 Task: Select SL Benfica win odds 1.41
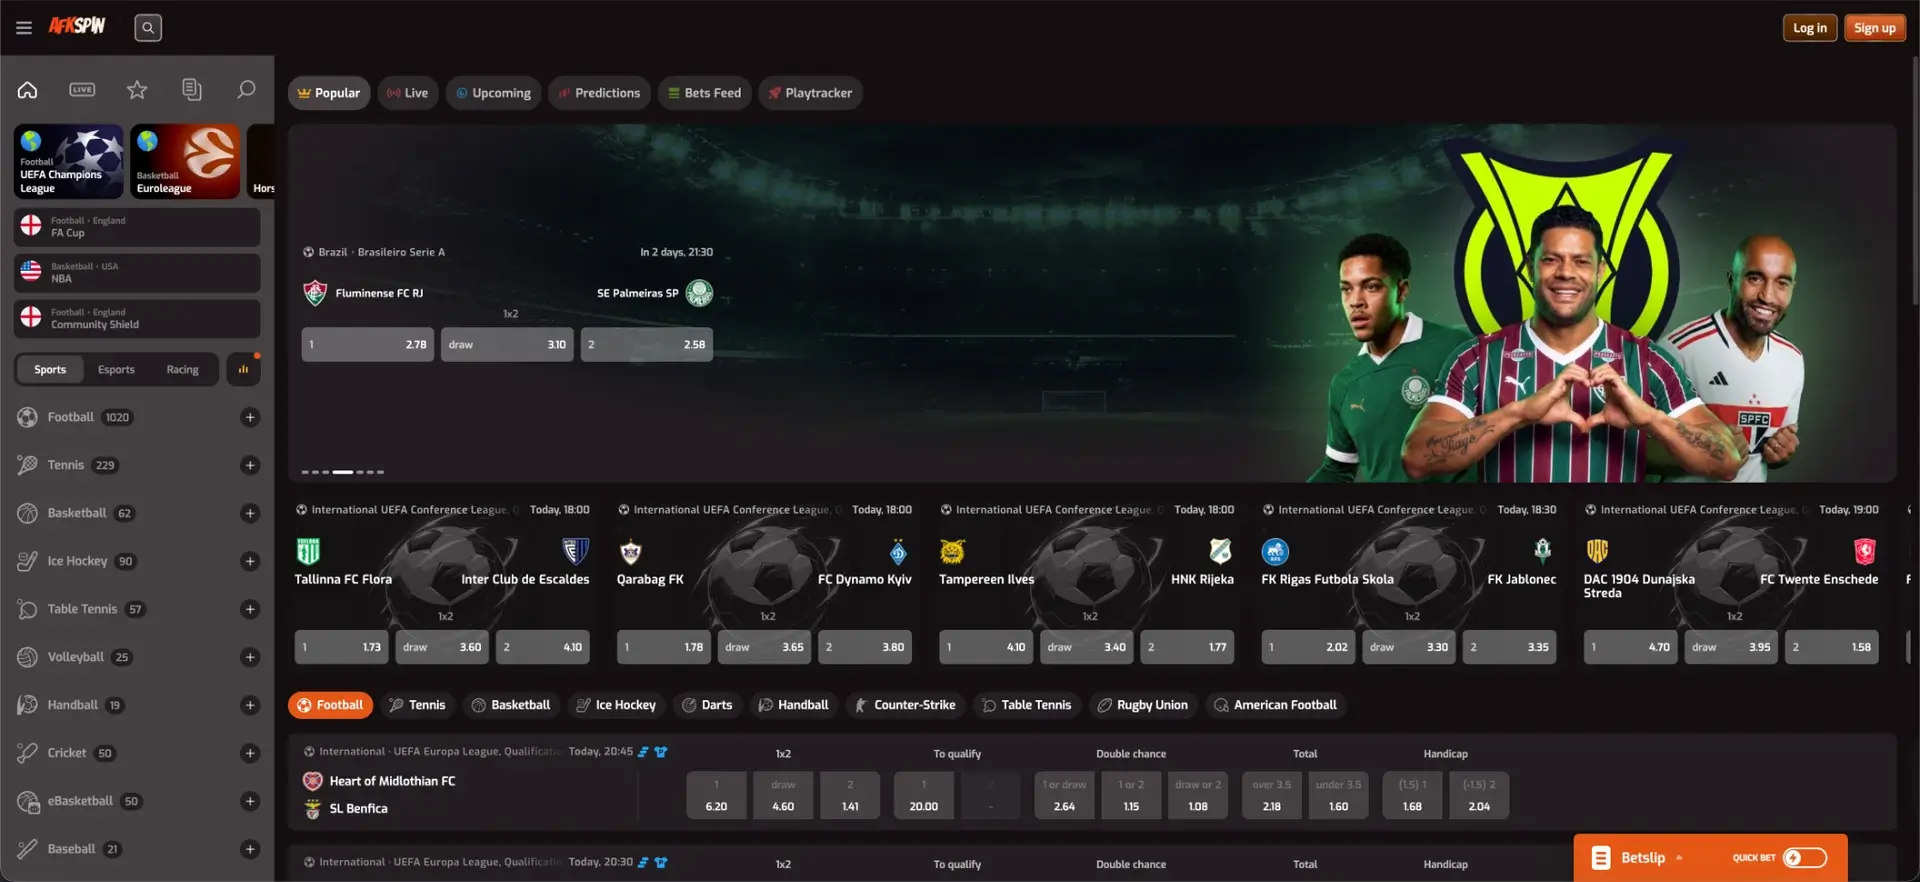point(850,795)
